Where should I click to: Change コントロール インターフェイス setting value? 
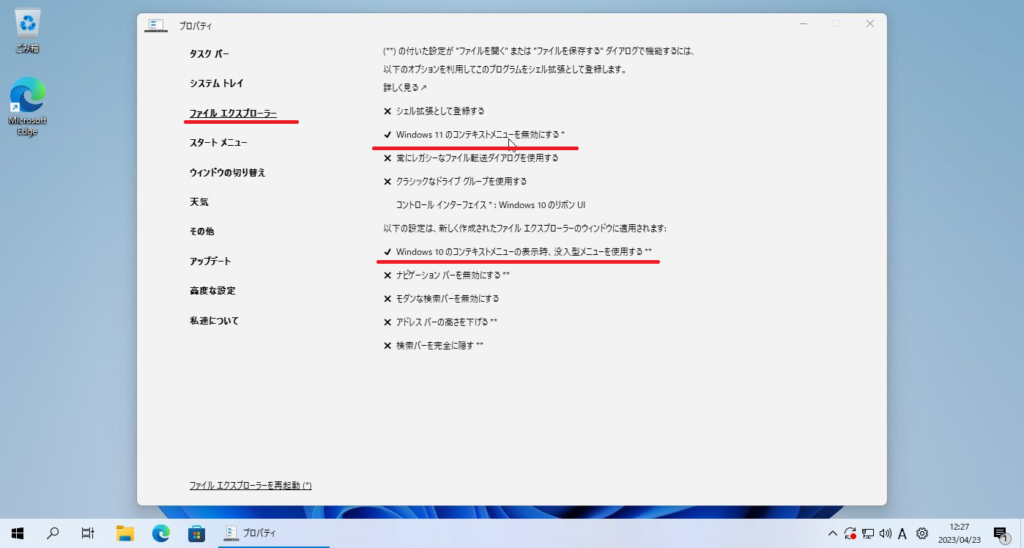coord(490,205)
